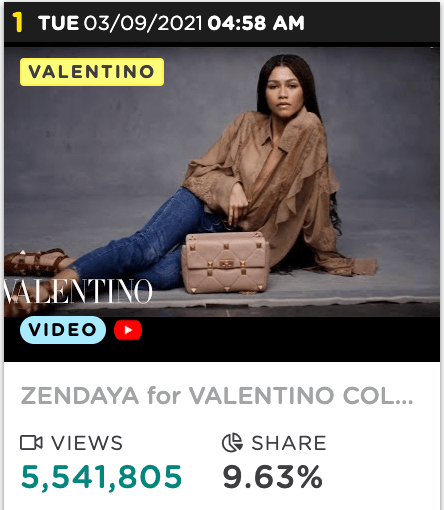Click the VIEWS label
Viewport: 444px width, 510px height.
pyautogui.click(x=87, y=443)
